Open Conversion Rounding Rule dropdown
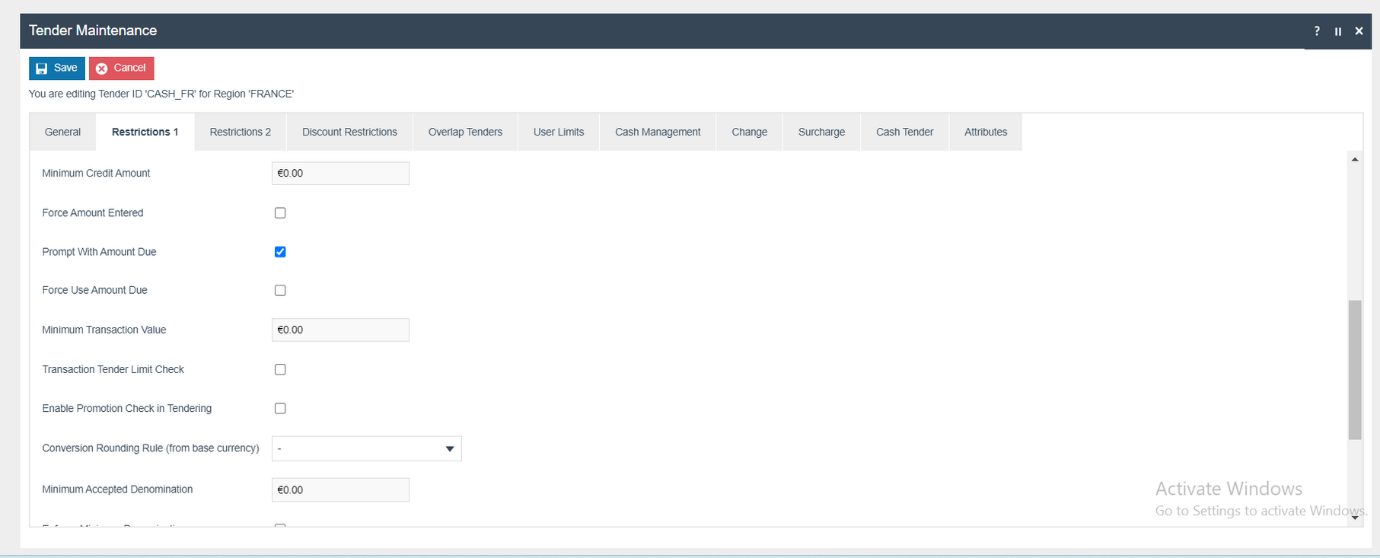This screenshot has width=1380, height=558. 366,449
